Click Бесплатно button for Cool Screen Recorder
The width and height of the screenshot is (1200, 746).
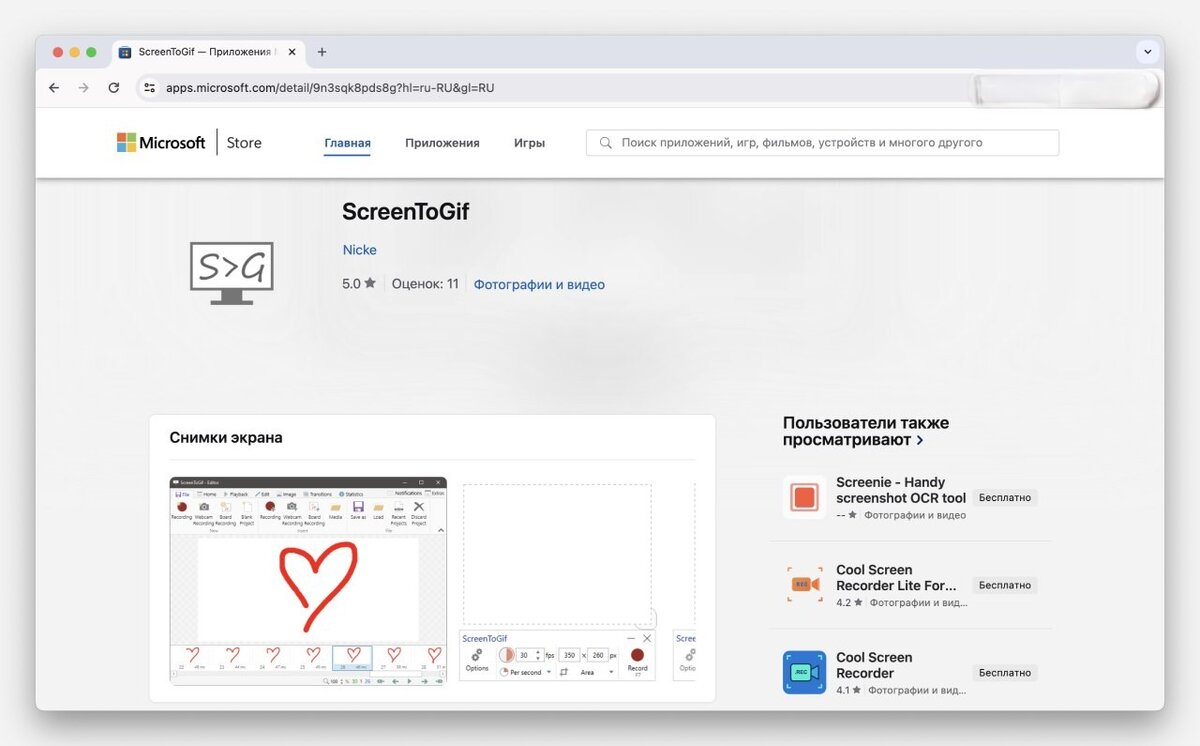tap(1005, 673)
